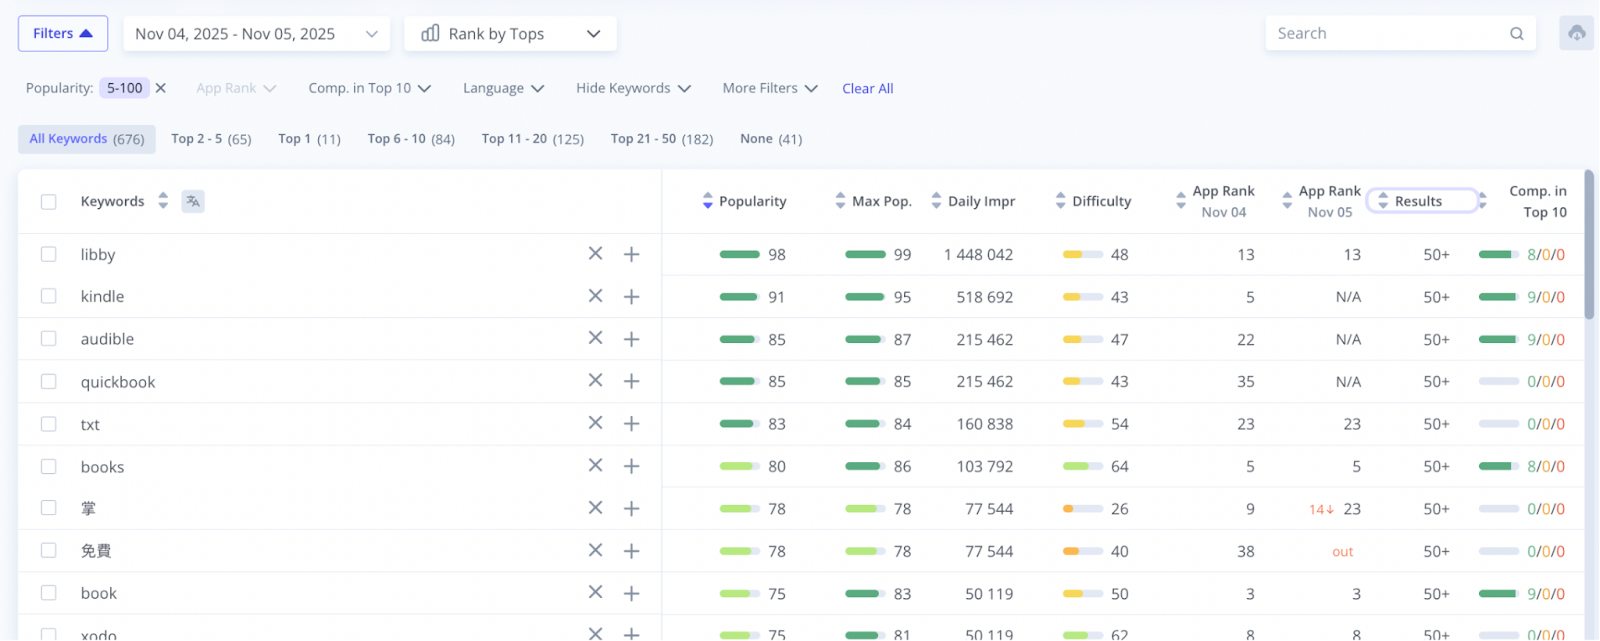Viewport: 1600px width, 641px height.
Task: Add the 'books' keyword with plus icon
Action: [x=631, y=466]
